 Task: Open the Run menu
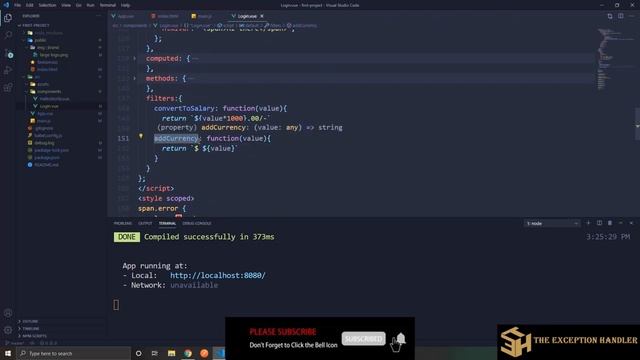click(x=91, y=5)
